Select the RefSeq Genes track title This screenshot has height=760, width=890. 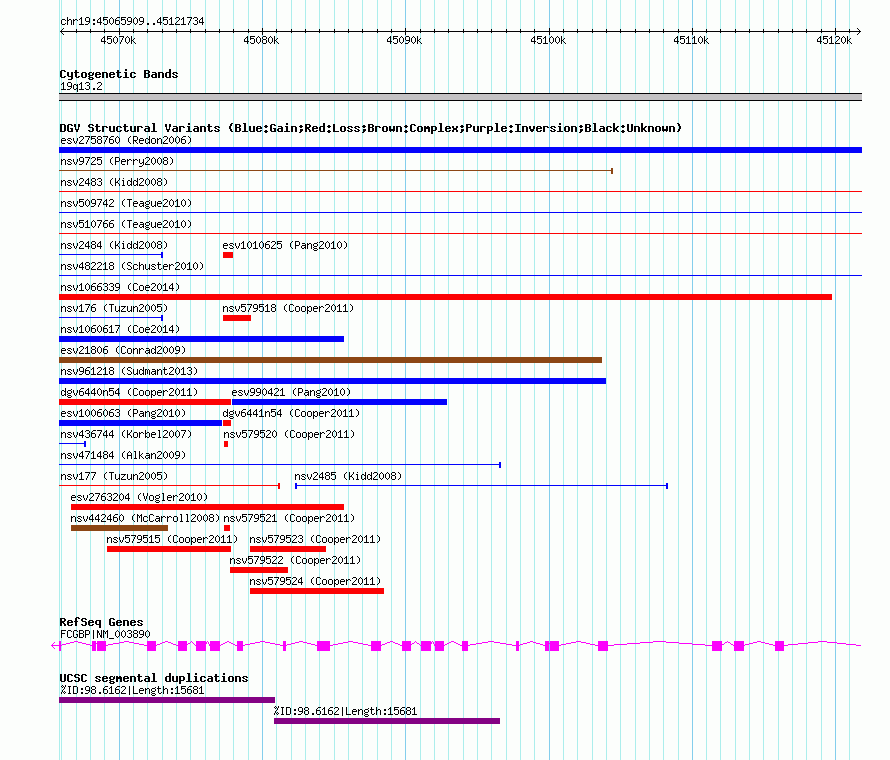coord(101,622)
